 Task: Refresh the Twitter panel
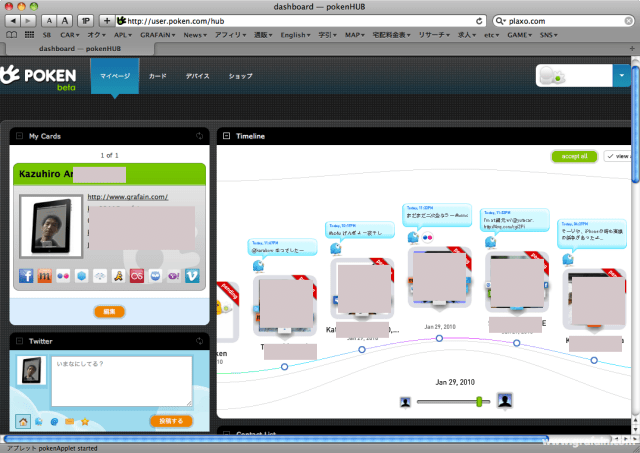click(x=200, y=341)
